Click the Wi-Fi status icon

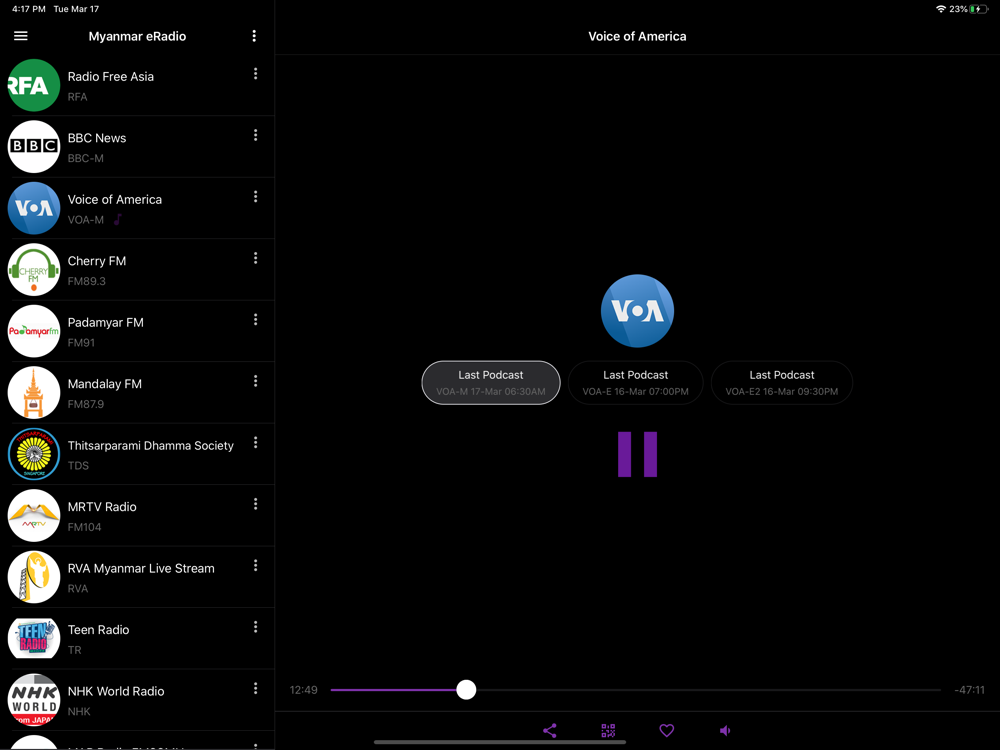coord(940,9)
